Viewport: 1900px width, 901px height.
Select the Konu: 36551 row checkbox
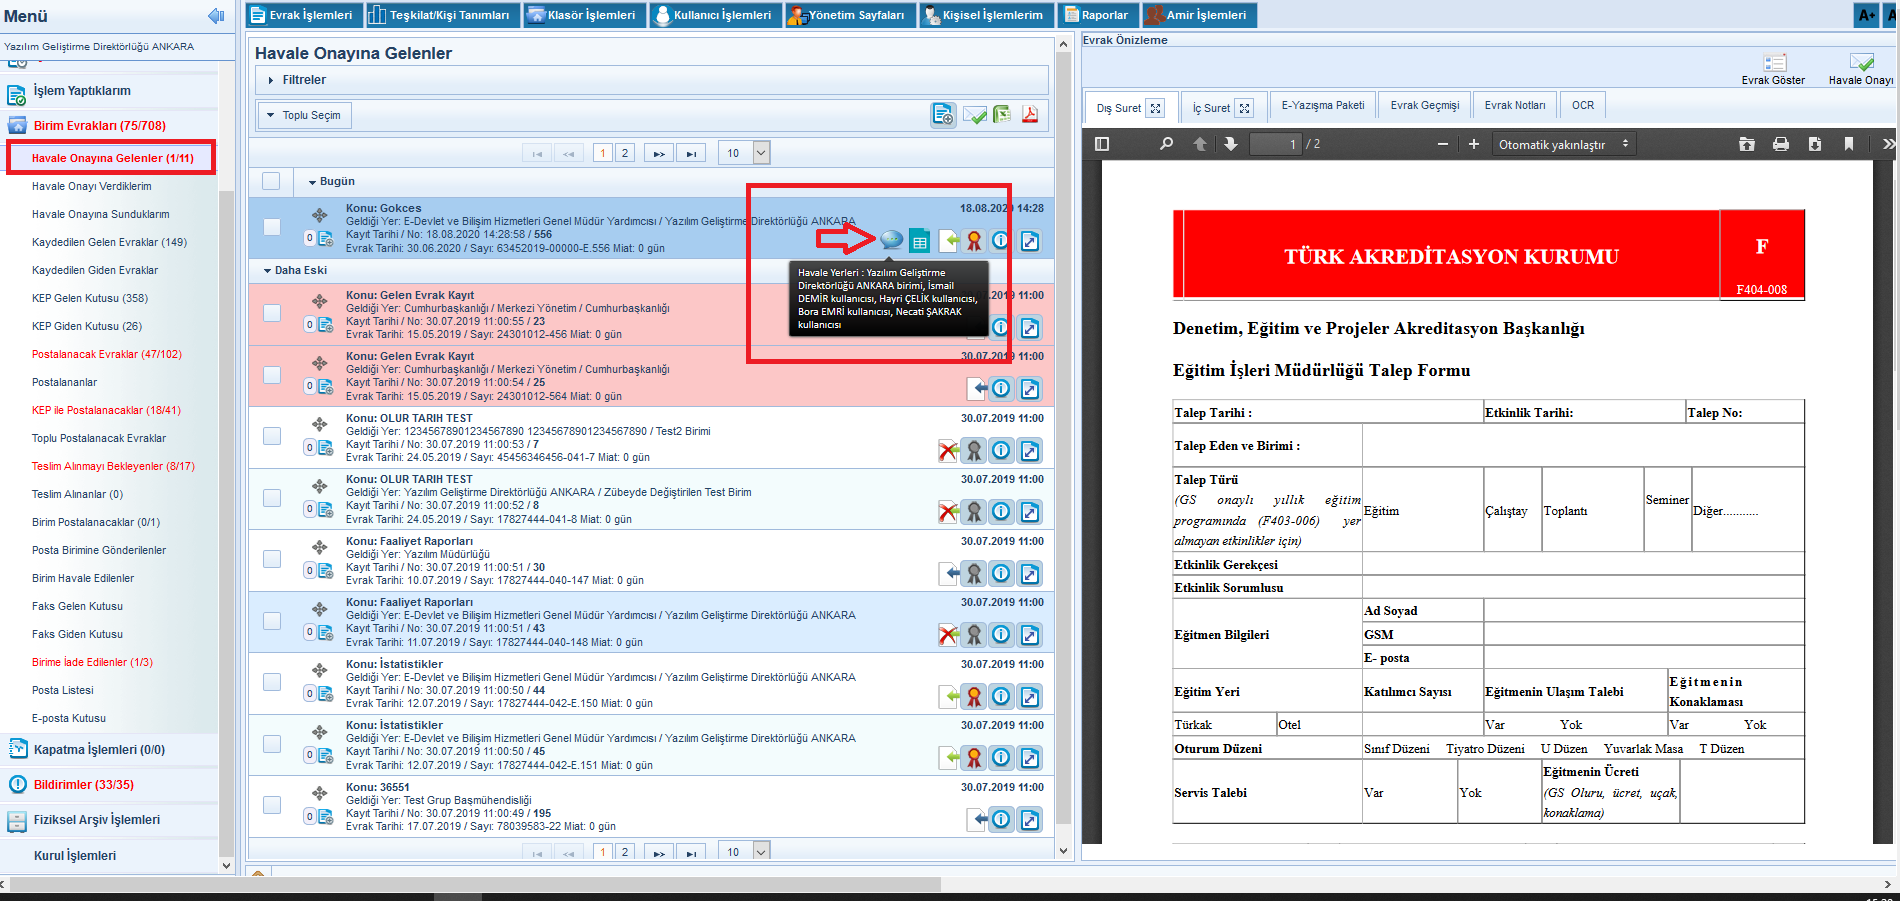tap(272, 804)
